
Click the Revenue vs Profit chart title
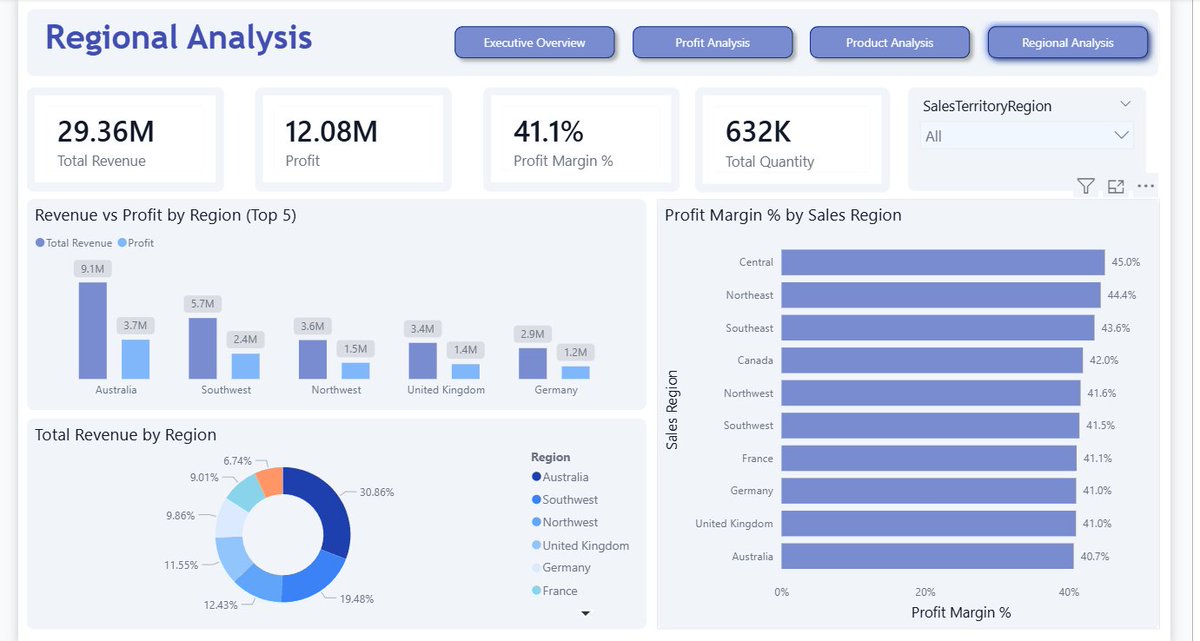click(x=165, y=215)
